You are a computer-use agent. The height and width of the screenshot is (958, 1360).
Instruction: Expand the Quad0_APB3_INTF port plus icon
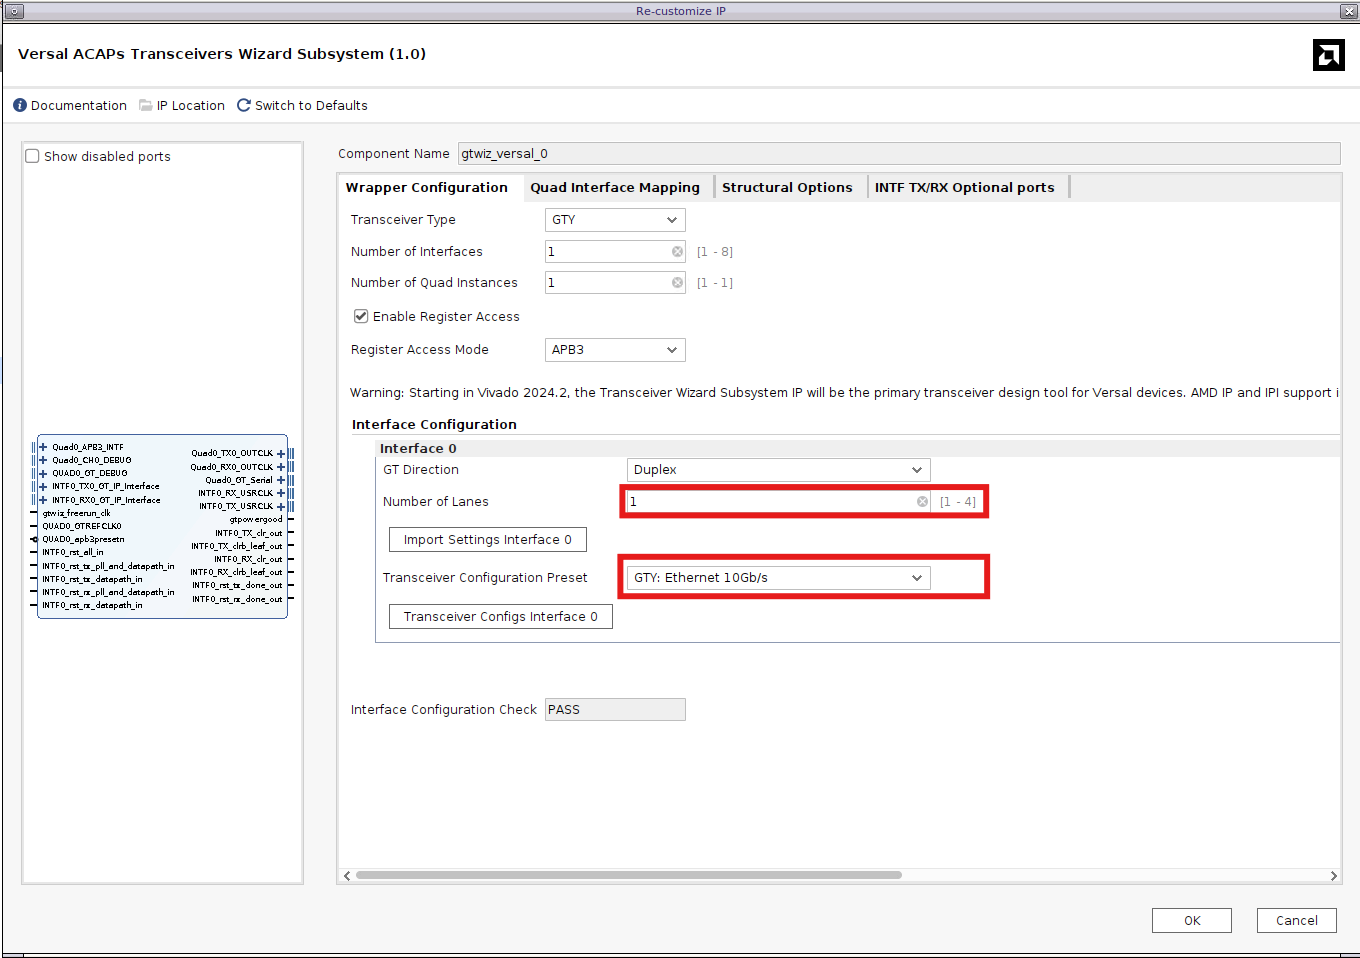click(43, 448)
